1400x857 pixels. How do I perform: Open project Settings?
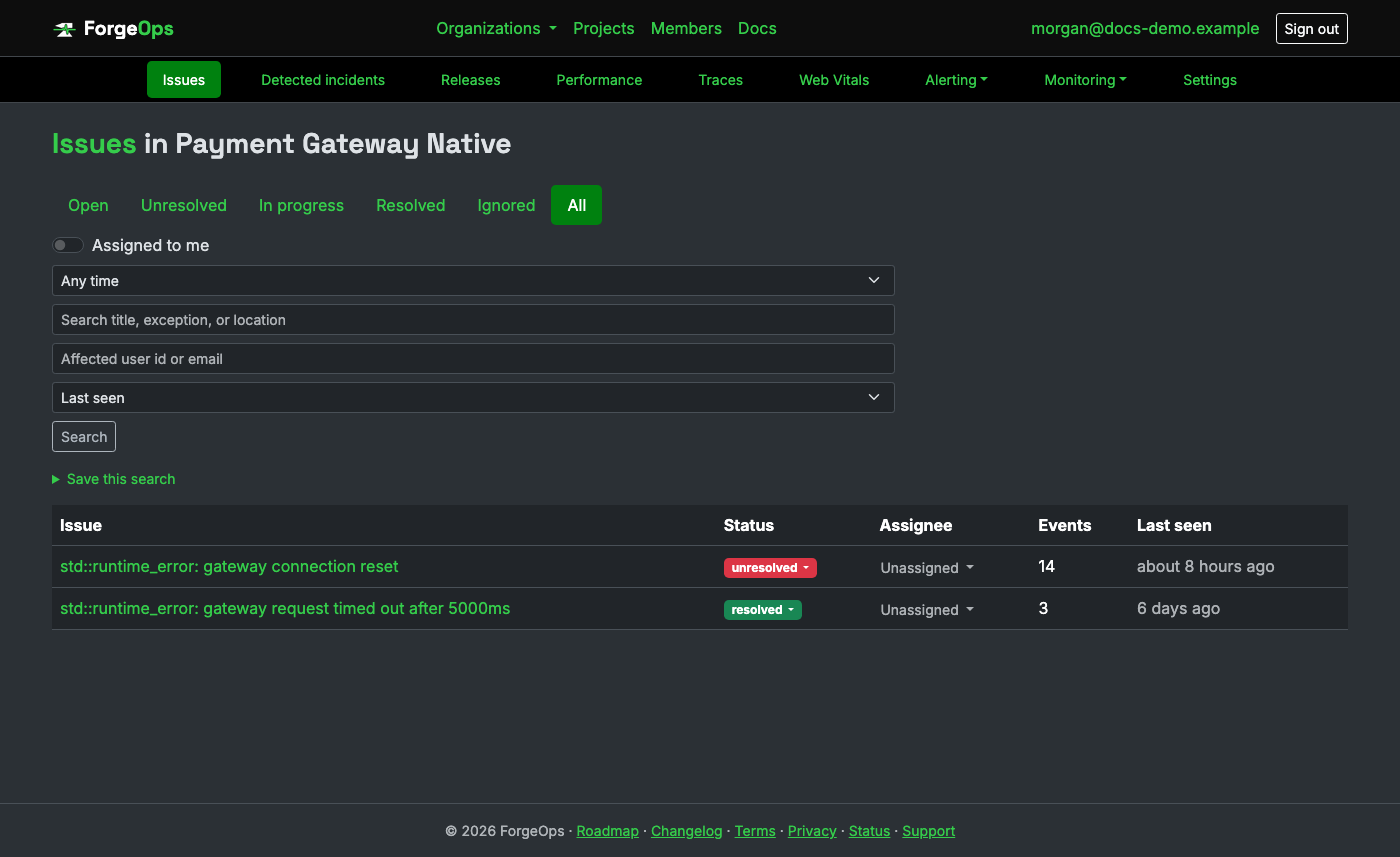tap(1210, 80)
